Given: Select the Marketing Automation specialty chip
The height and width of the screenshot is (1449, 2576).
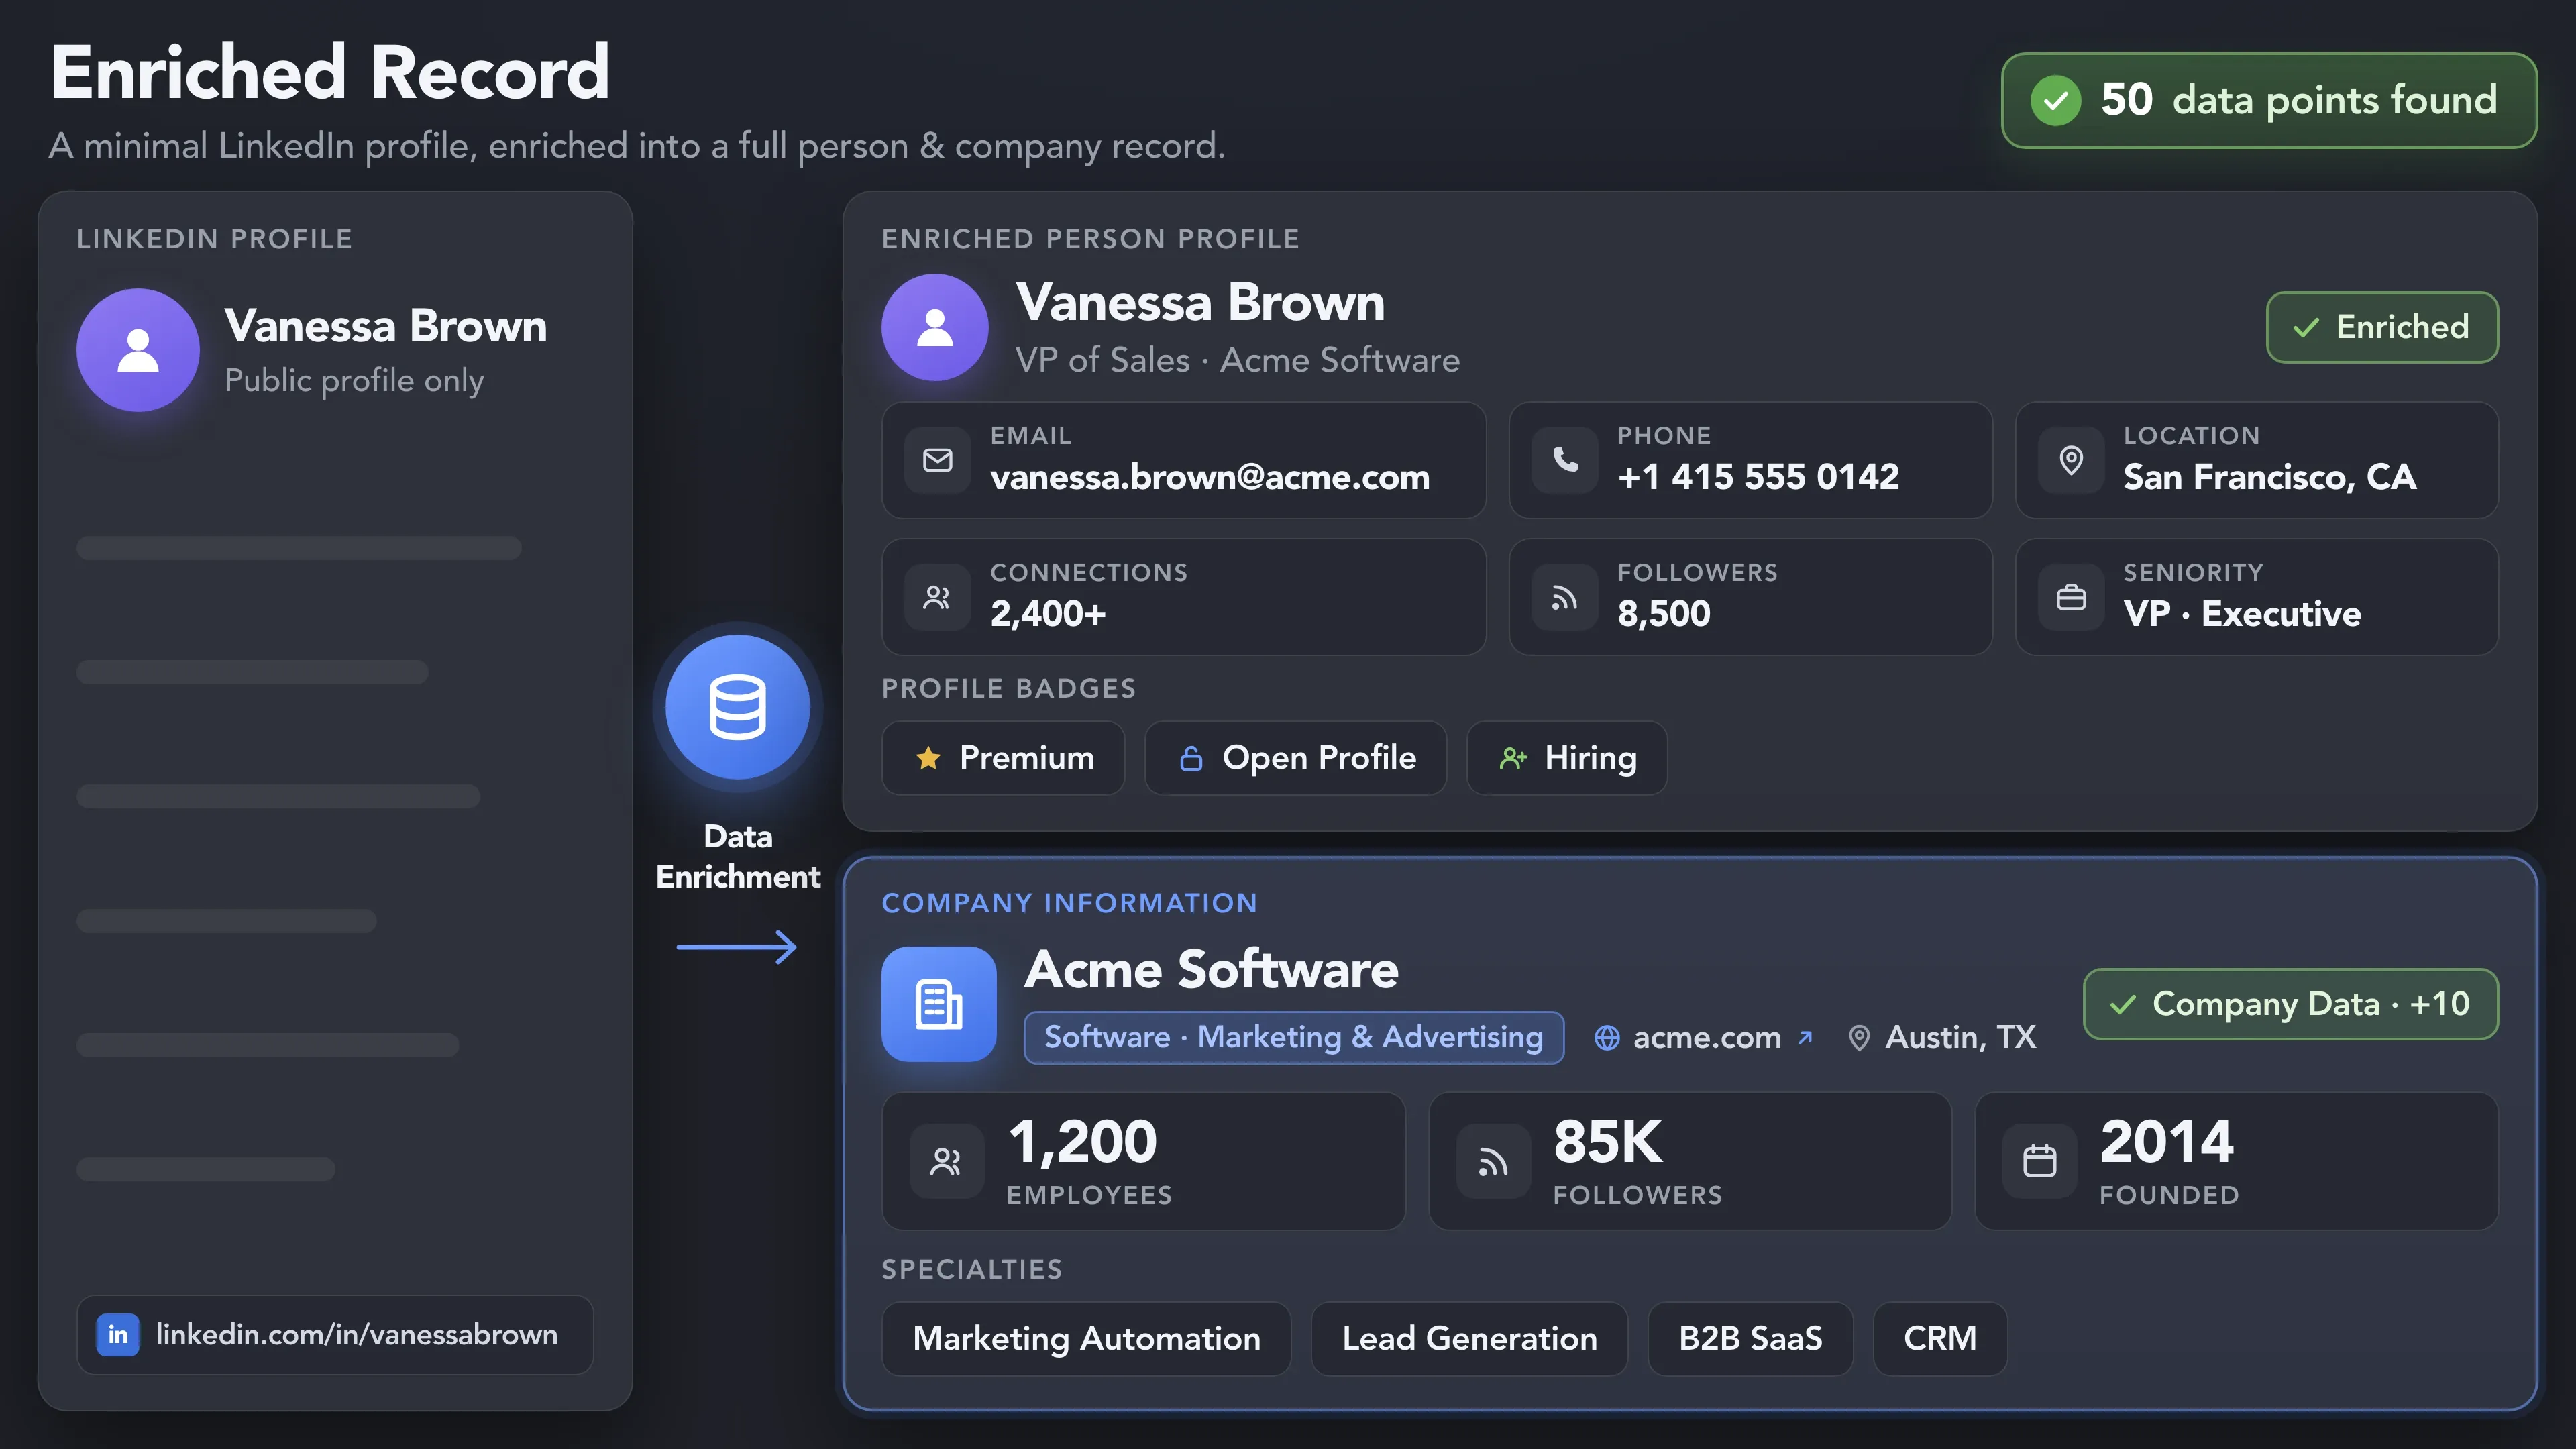Looking at the screenshot, I should pos(1086,1338).
